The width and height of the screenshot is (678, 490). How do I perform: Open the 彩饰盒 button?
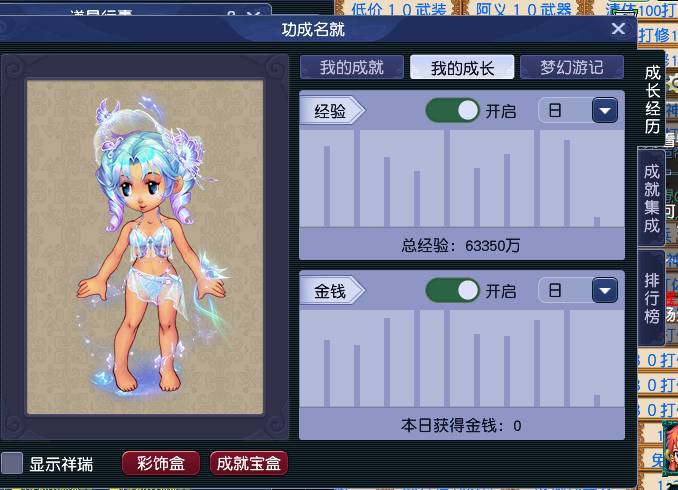pyautogui.click(x=161, y=464)
